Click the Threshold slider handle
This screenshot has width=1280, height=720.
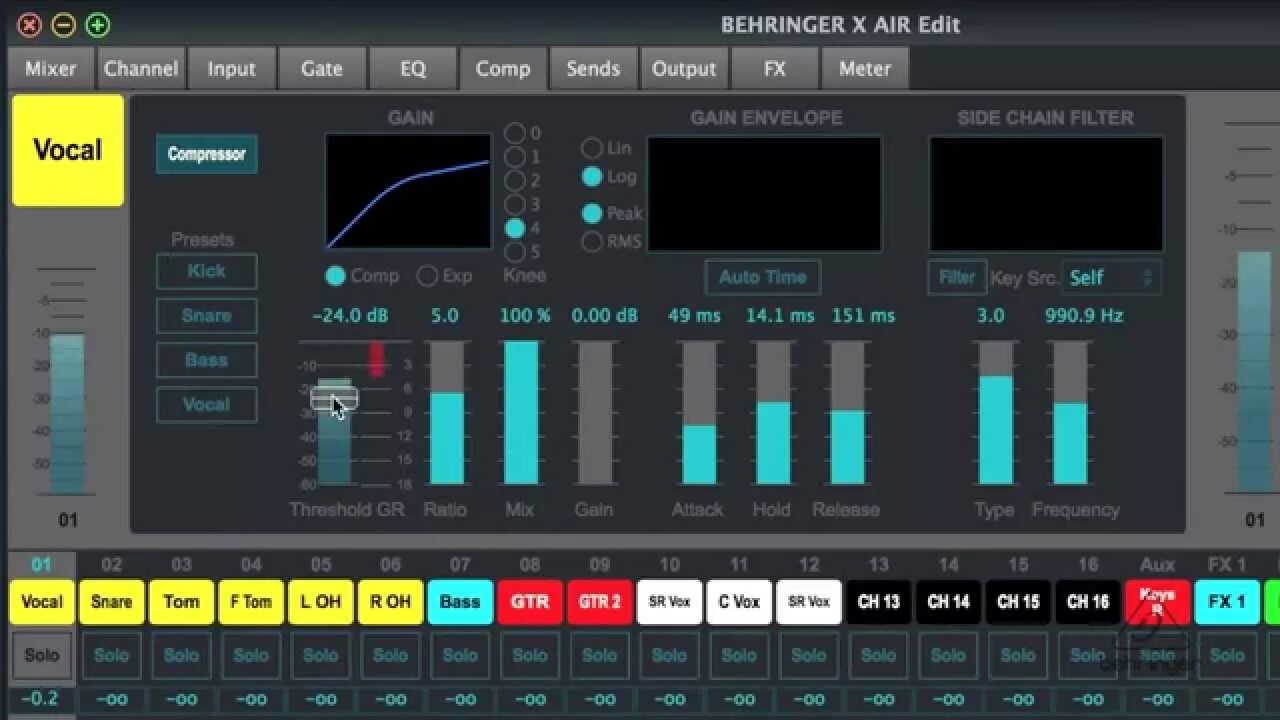coord(334,399)
